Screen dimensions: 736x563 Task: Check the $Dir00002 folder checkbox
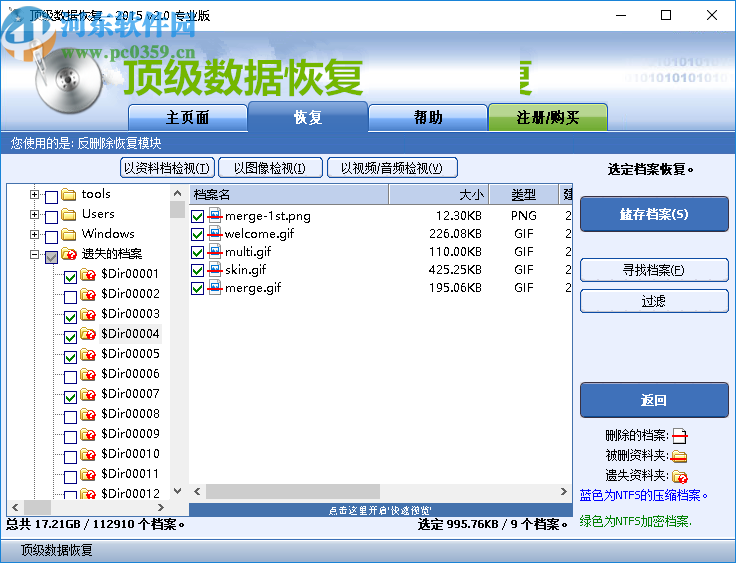70,297
